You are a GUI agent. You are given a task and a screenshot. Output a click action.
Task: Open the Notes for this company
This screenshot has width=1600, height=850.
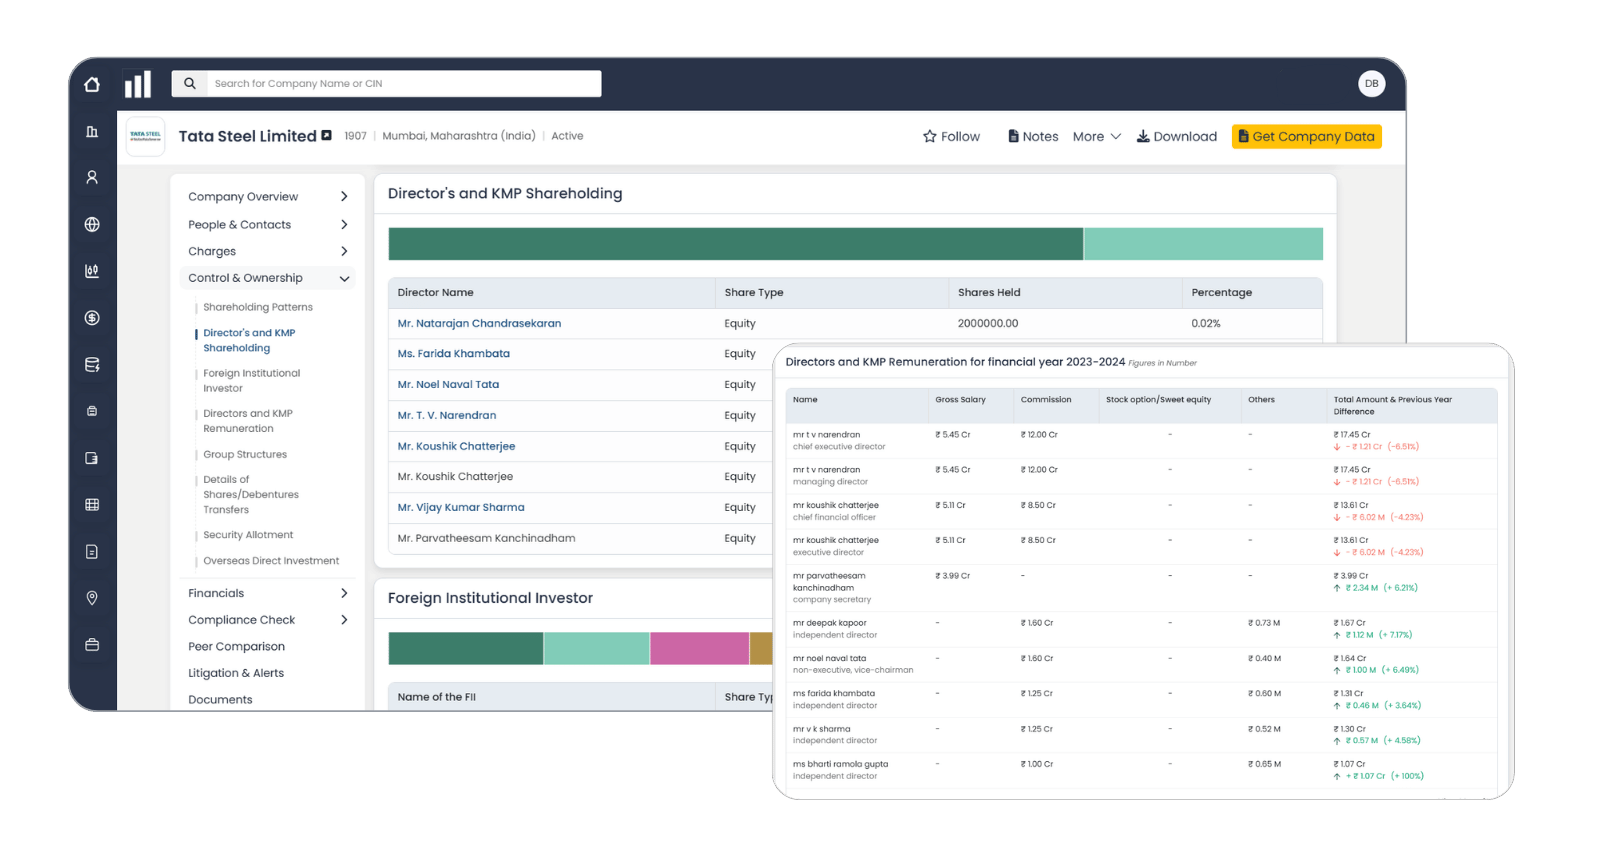click(1033, 137)
